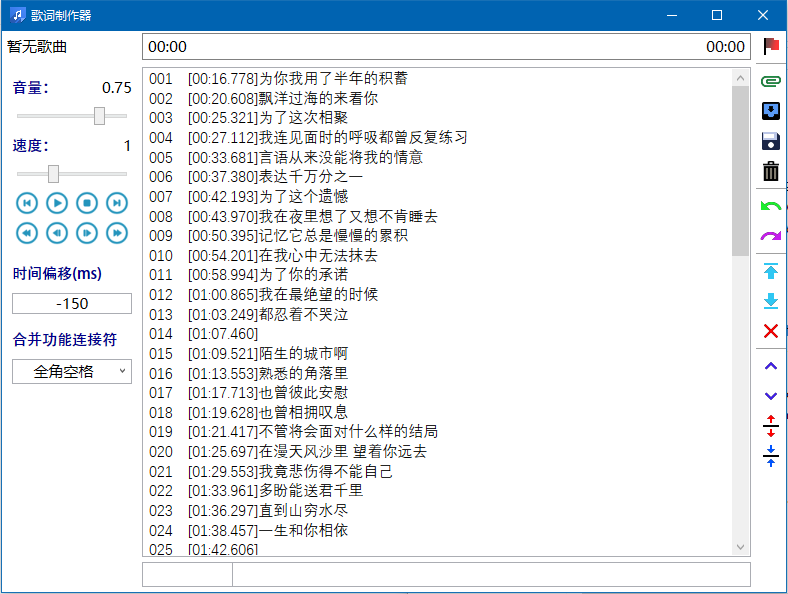Click the speed slider handle

point(53,174)
